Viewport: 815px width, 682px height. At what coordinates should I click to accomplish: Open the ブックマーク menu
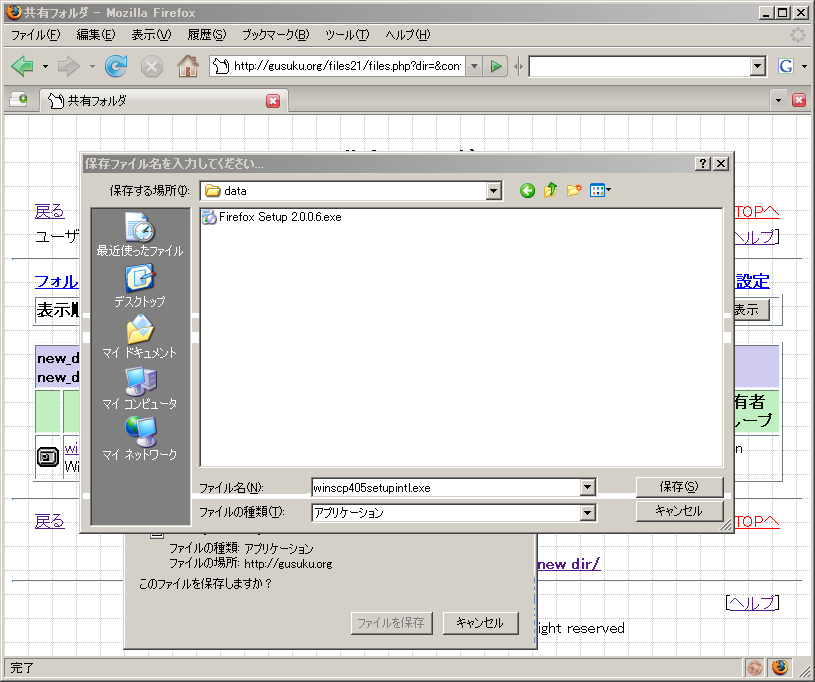[275, 34]
